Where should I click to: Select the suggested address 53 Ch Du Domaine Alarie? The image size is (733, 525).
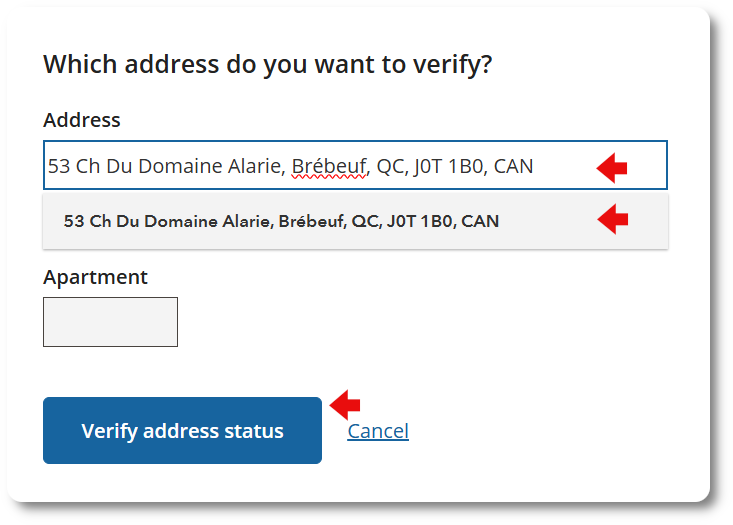click(x=281, y=221)
